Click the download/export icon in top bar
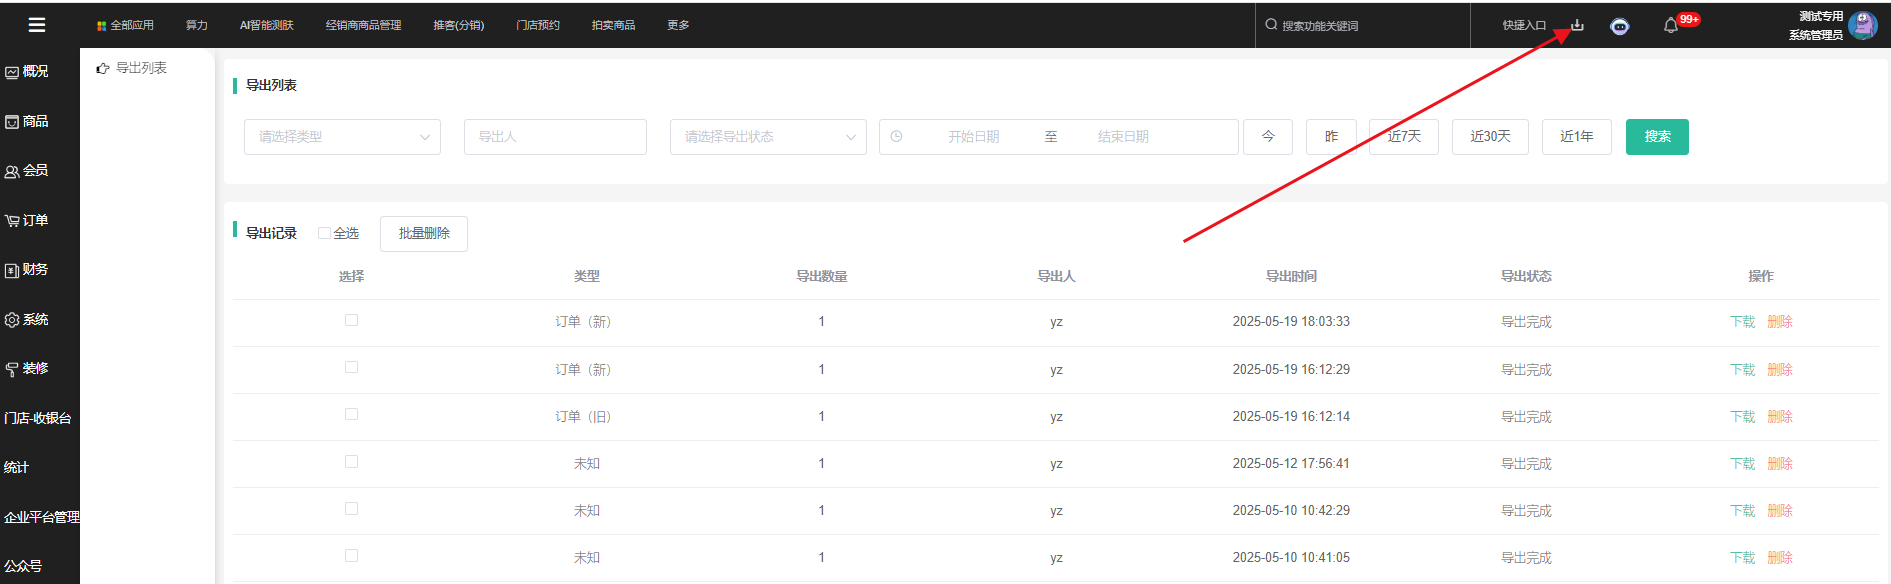Viewport: 1891px width, 584px height. 1577,25
